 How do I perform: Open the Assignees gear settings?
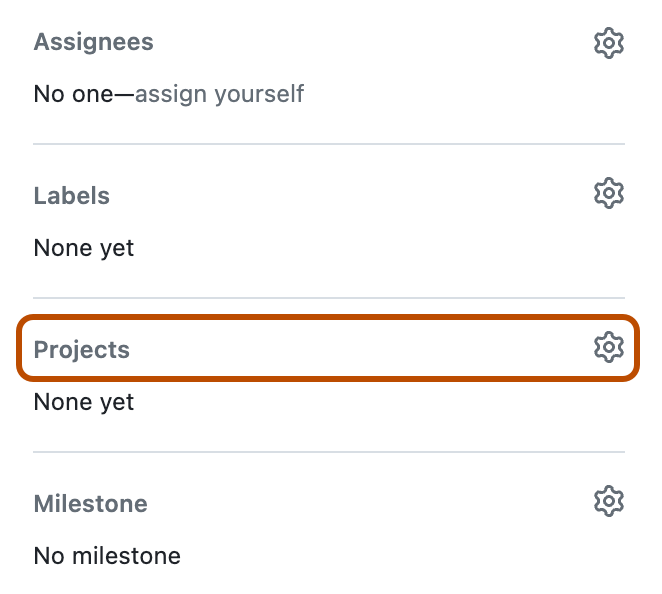(608, 43)
